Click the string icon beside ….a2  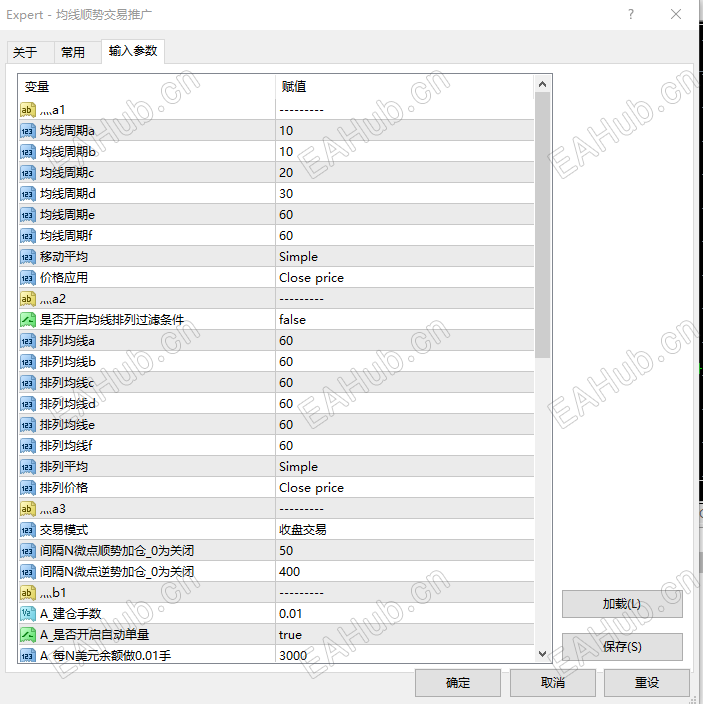tap(27, 299)
